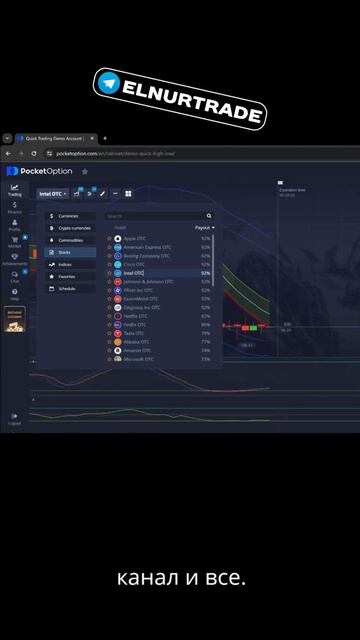Image resolution: width=360 pixels, height=640 pixels.
Task: Open the Finance section in sidebar
Action: (x=15, y=208)
